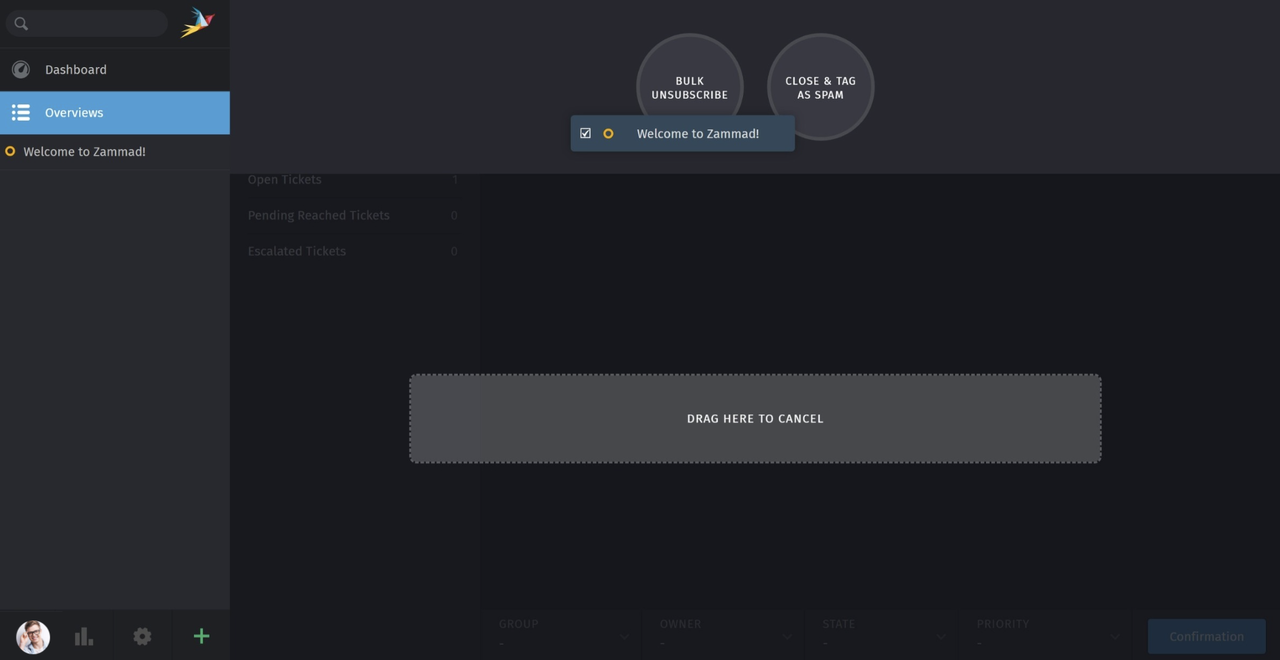Open the user avatar menu

[x=32, y=637]
